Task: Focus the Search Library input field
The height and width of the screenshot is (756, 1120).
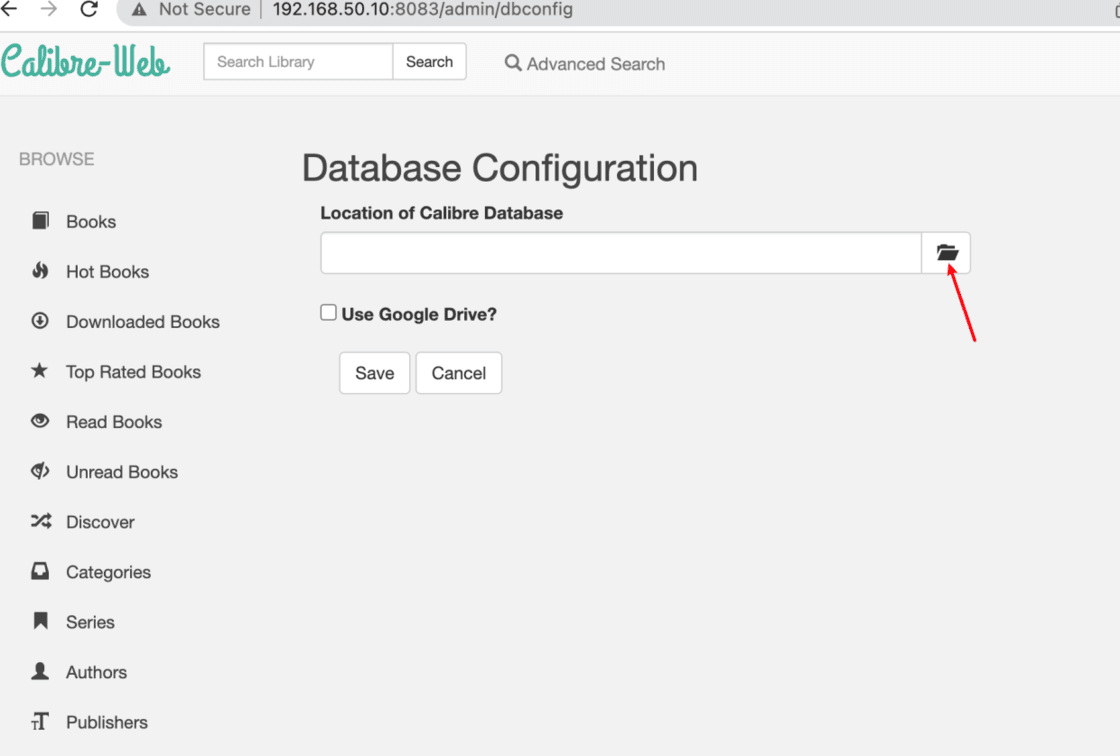Action: click(x=298, y=62)
